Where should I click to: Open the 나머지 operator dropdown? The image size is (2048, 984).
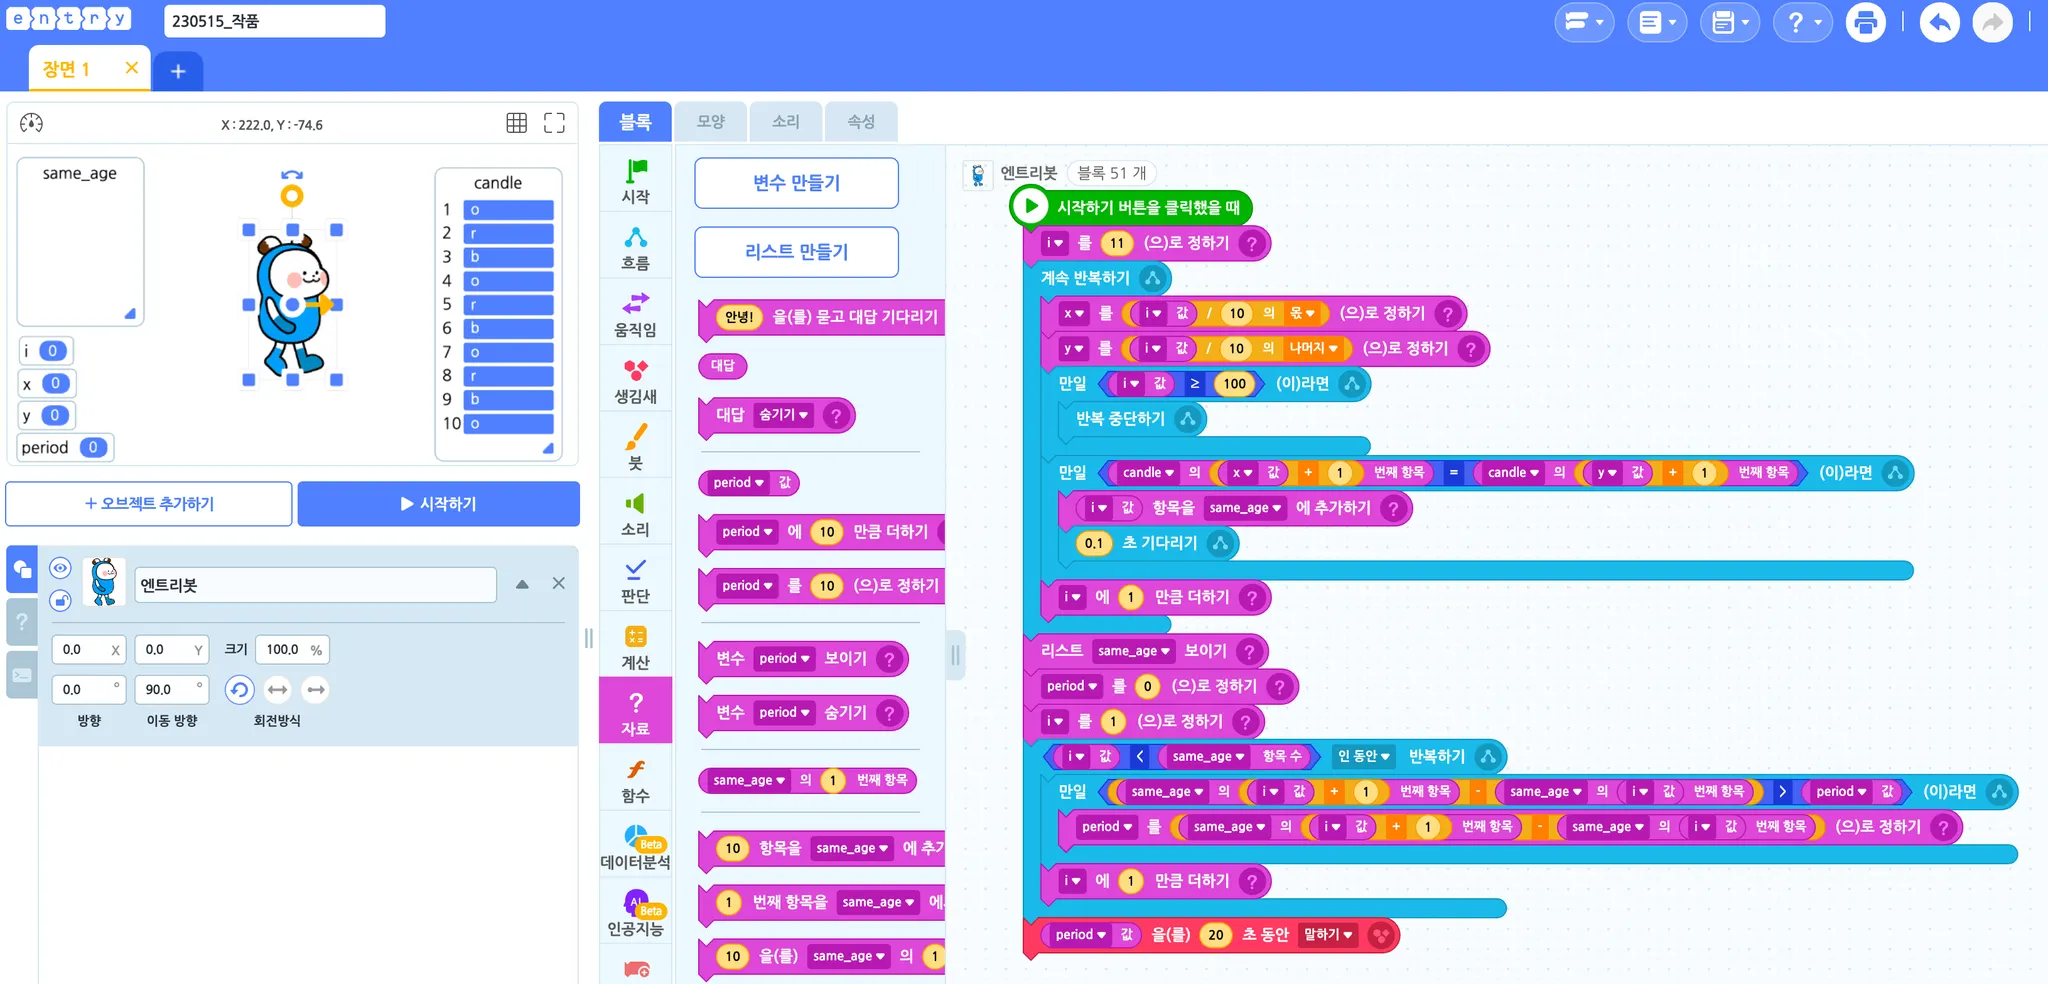tap(1314, 348)
